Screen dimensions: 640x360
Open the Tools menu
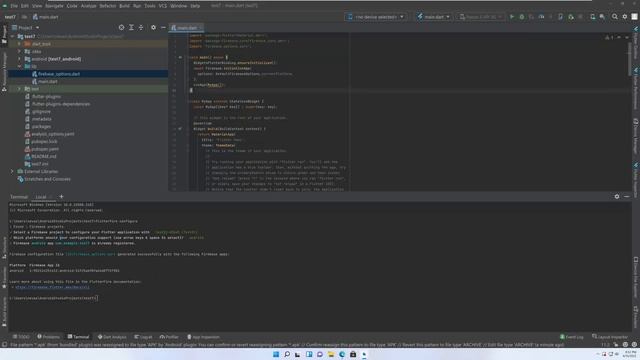150,6
